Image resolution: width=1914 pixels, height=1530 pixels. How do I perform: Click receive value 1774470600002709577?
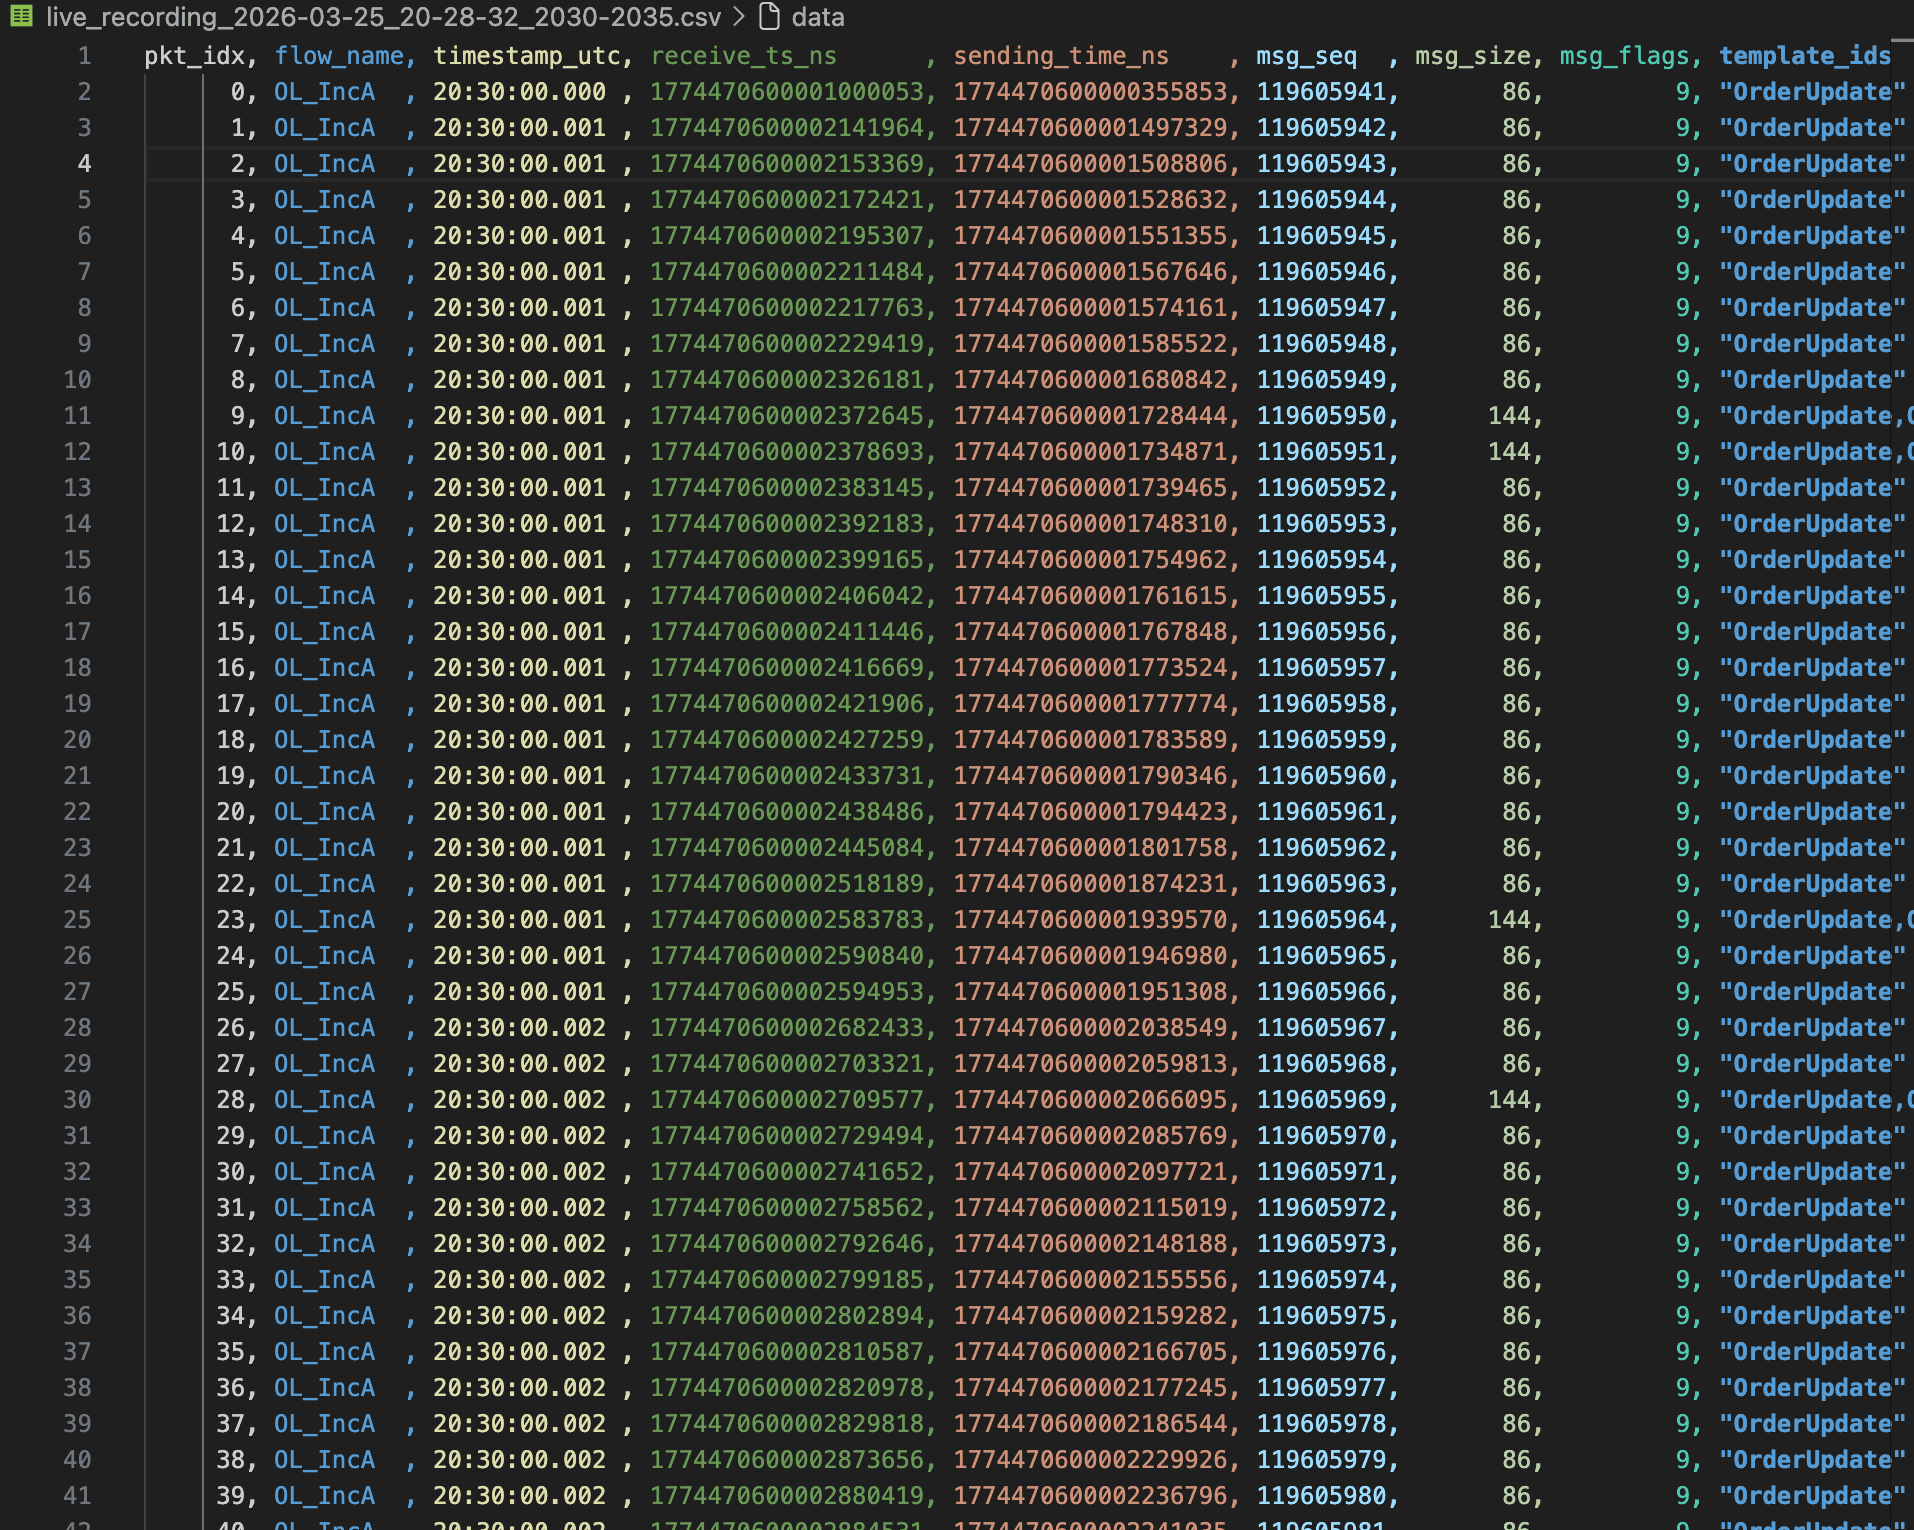[787, 1100]
